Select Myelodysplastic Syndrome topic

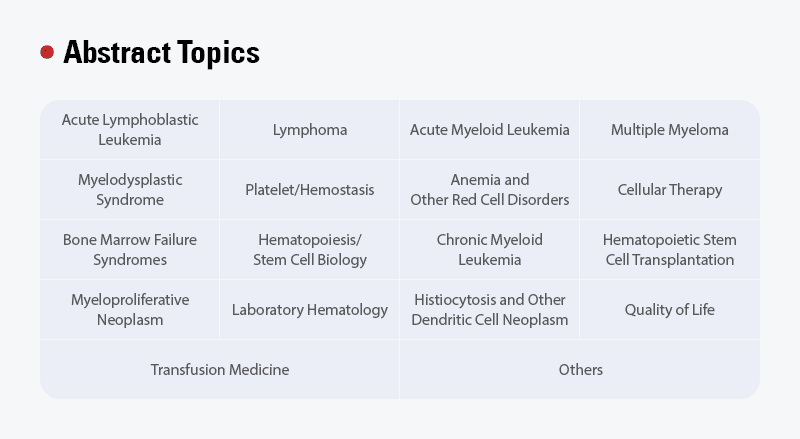point(130,190)
